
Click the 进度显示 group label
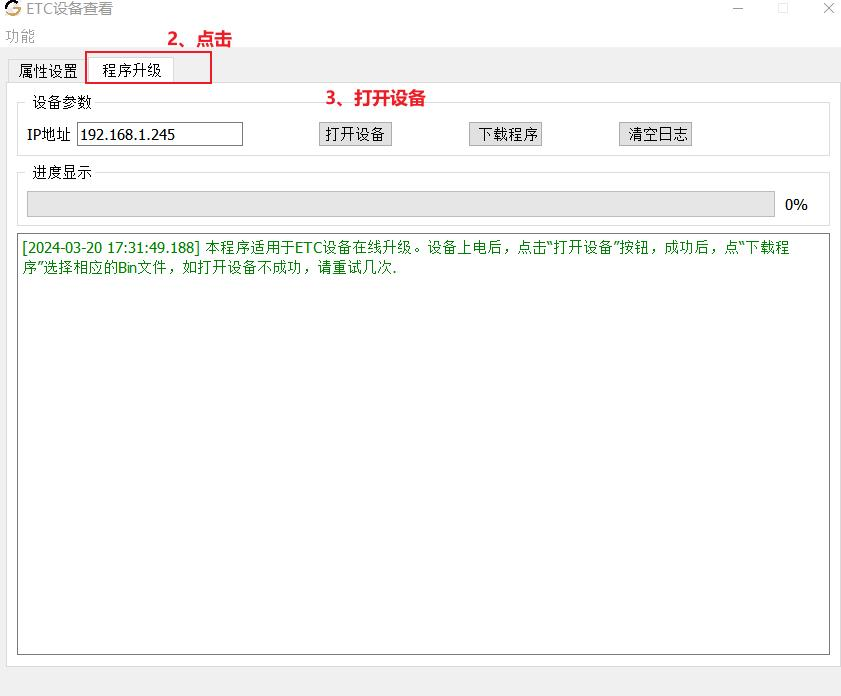point(62,172)
